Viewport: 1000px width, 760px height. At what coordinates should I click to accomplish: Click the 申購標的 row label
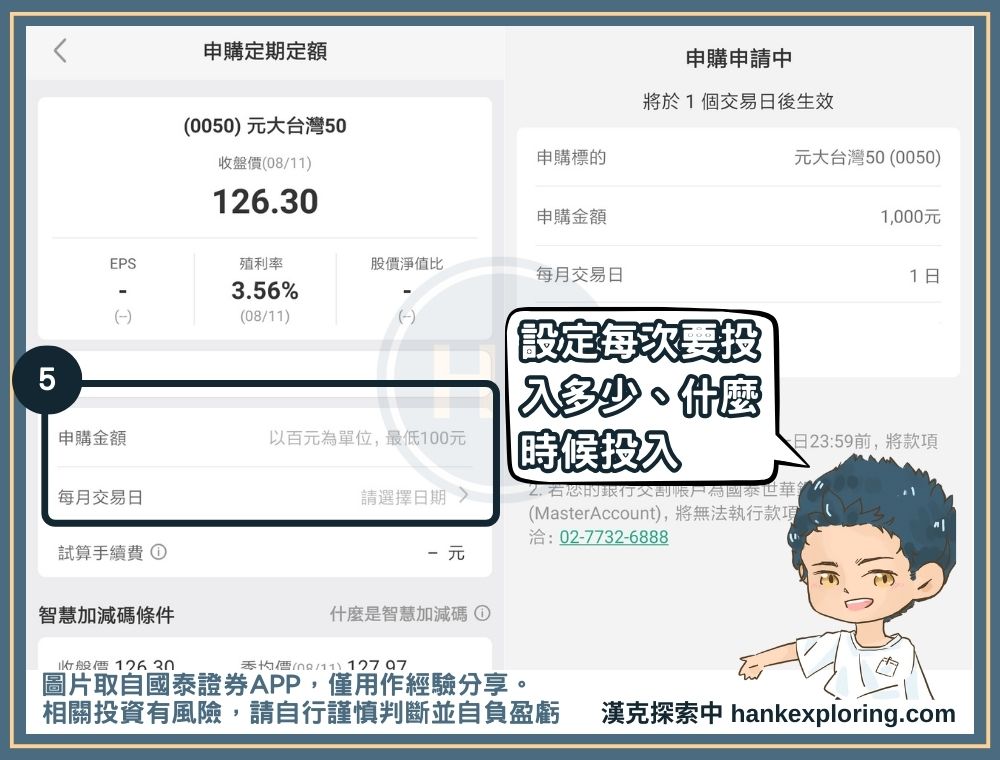point(571,157)
